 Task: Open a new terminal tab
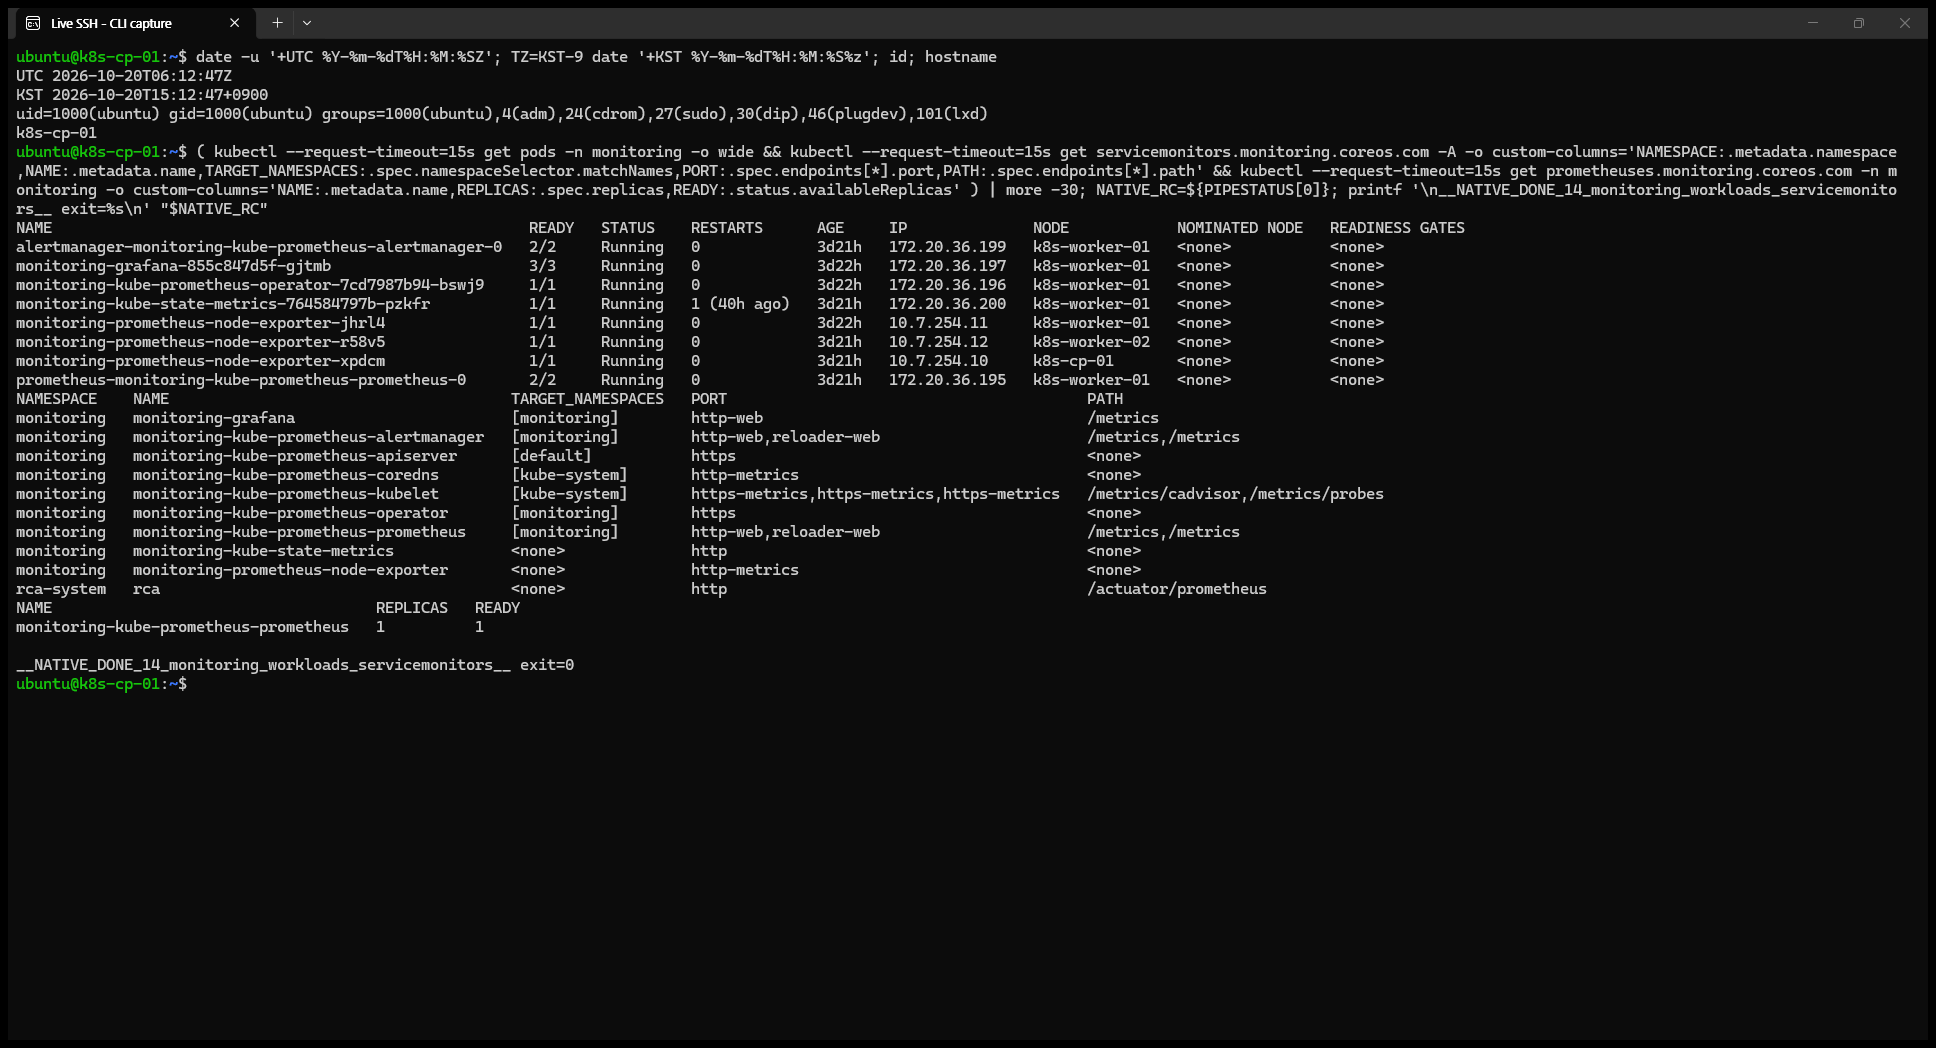(x=277, y=23)
